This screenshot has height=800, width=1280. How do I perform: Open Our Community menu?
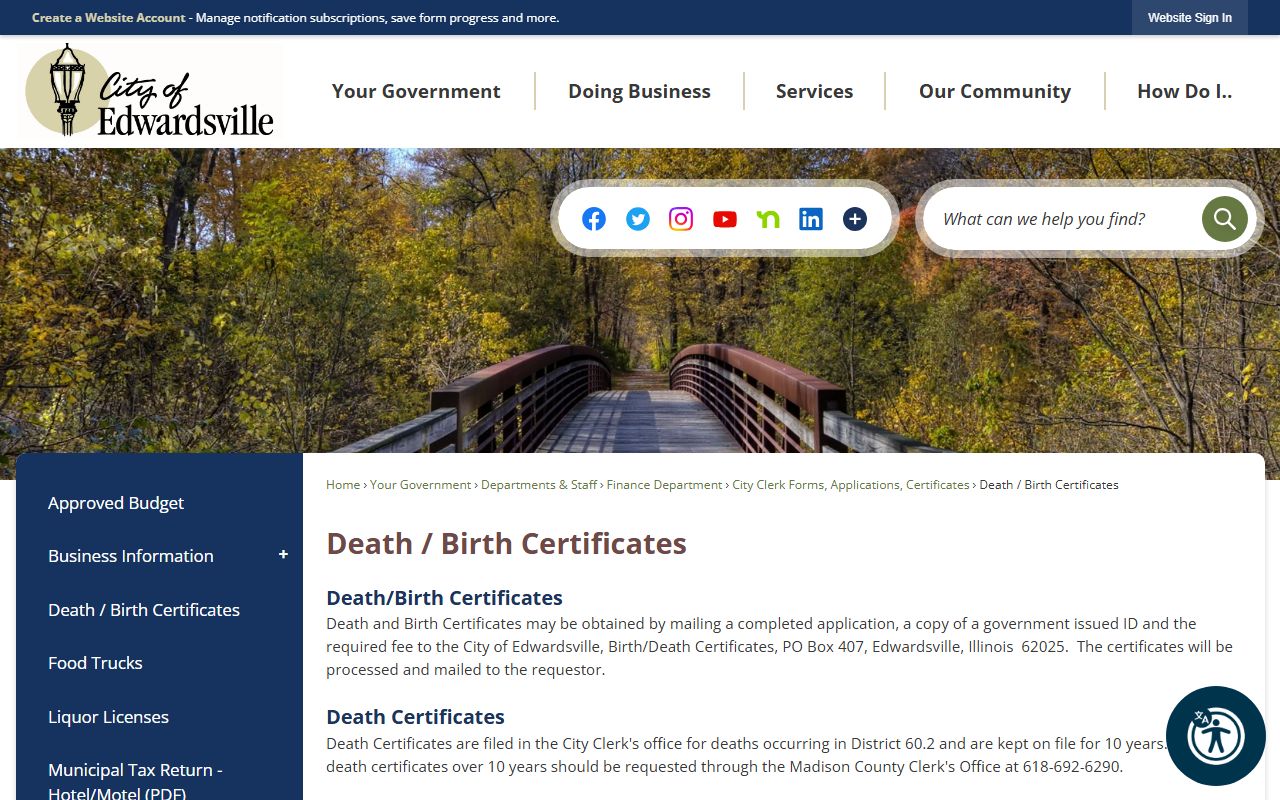[x=995, y=91]
